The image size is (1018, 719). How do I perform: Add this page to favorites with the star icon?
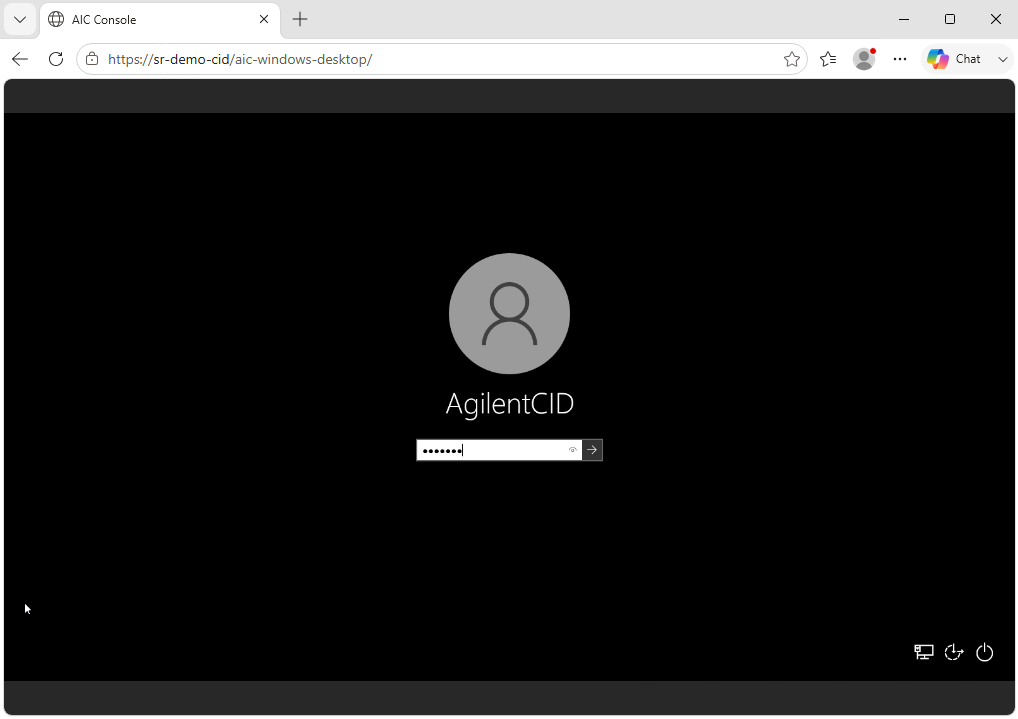[x=791, y=59]
